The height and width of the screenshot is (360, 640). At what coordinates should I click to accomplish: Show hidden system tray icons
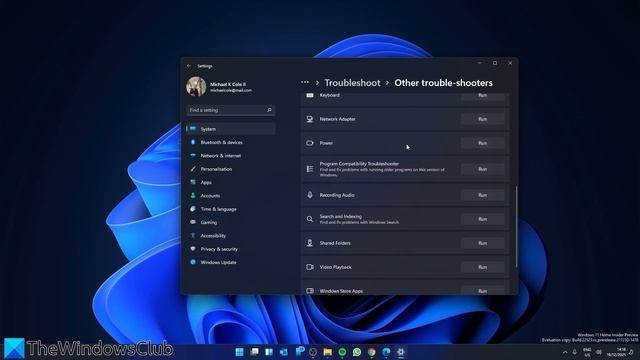click(x=565, y=352)
